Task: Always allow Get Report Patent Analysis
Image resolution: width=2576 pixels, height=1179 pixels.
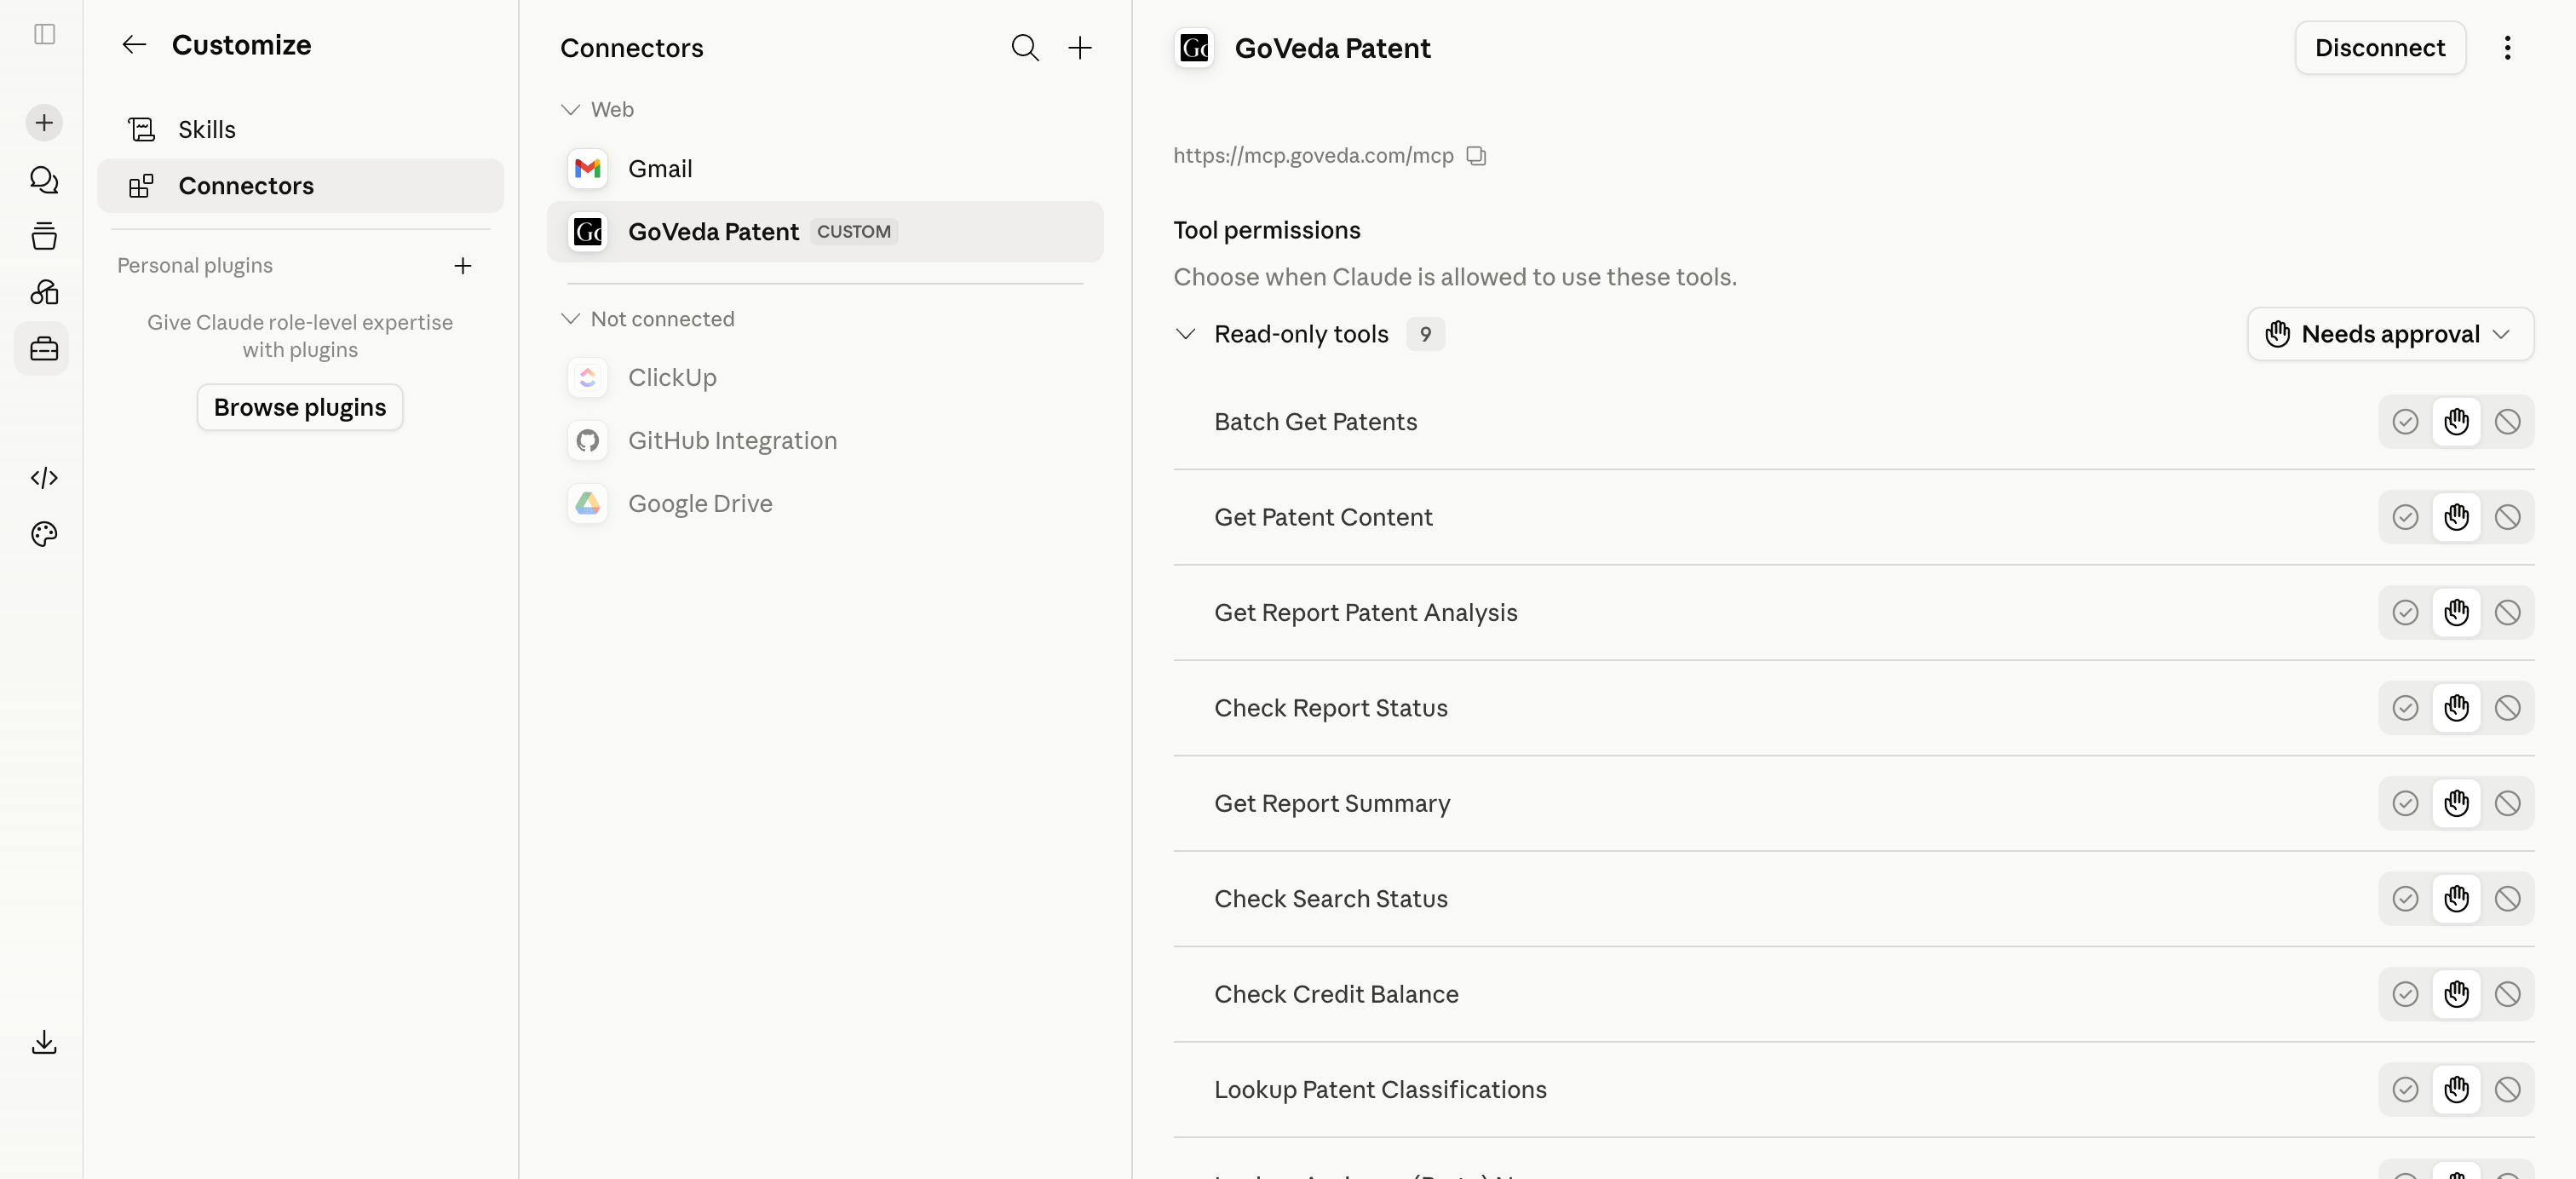Action: tap(2405, 613)
